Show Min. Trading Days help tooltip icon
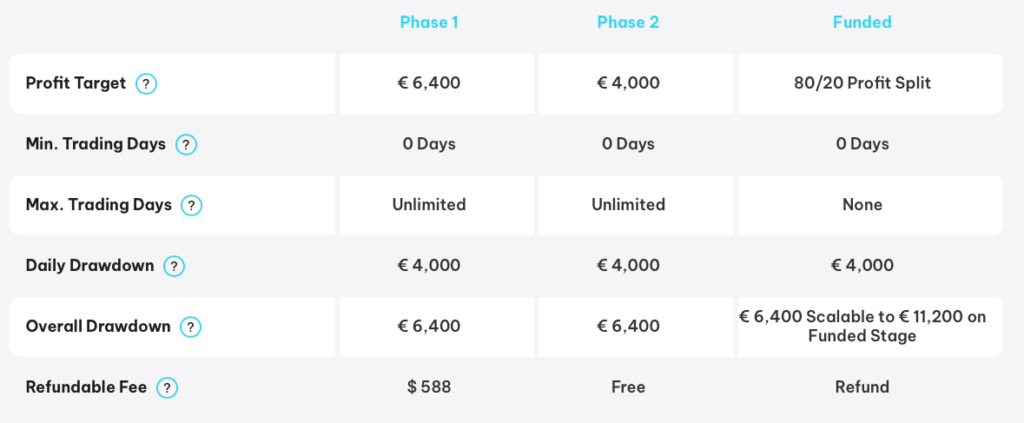This screenshot has height=423, width=1024. (x=186, y=144)
